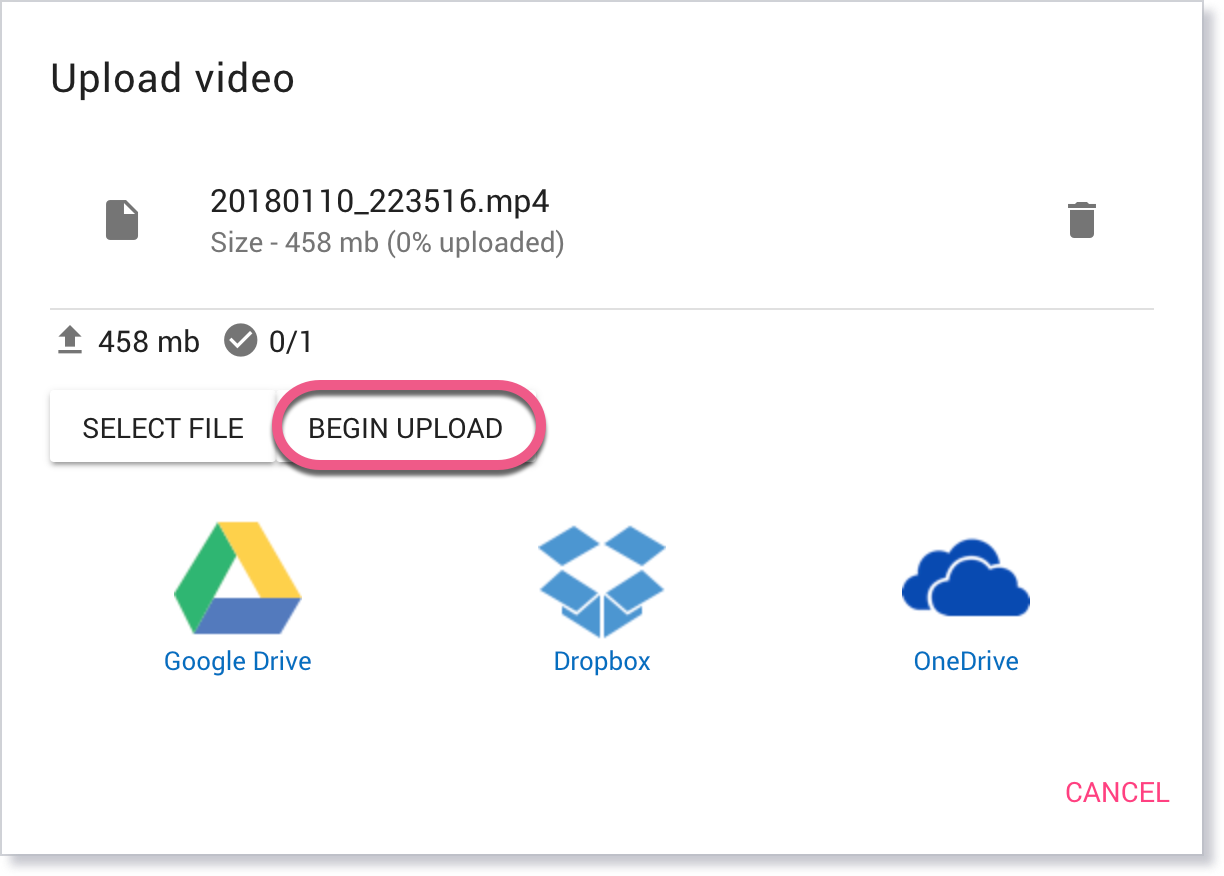The width and height of the screenshot is (1224, 876).
Task: Click the divider line under the file entry
Action: [602, 309]
